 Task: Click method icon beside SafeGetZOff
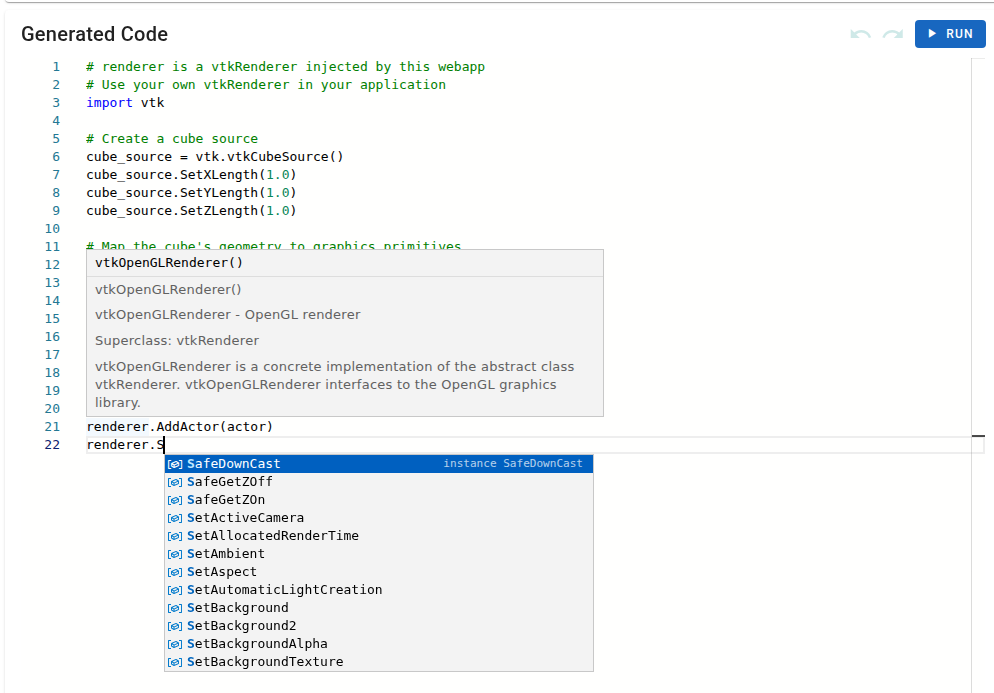(175, 483)
